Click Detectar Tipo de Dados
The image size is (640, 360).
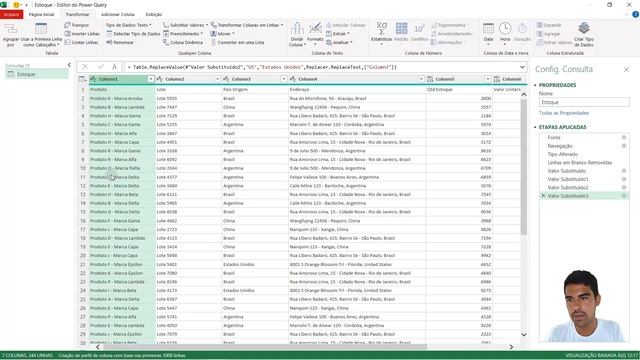pos(133,33)
